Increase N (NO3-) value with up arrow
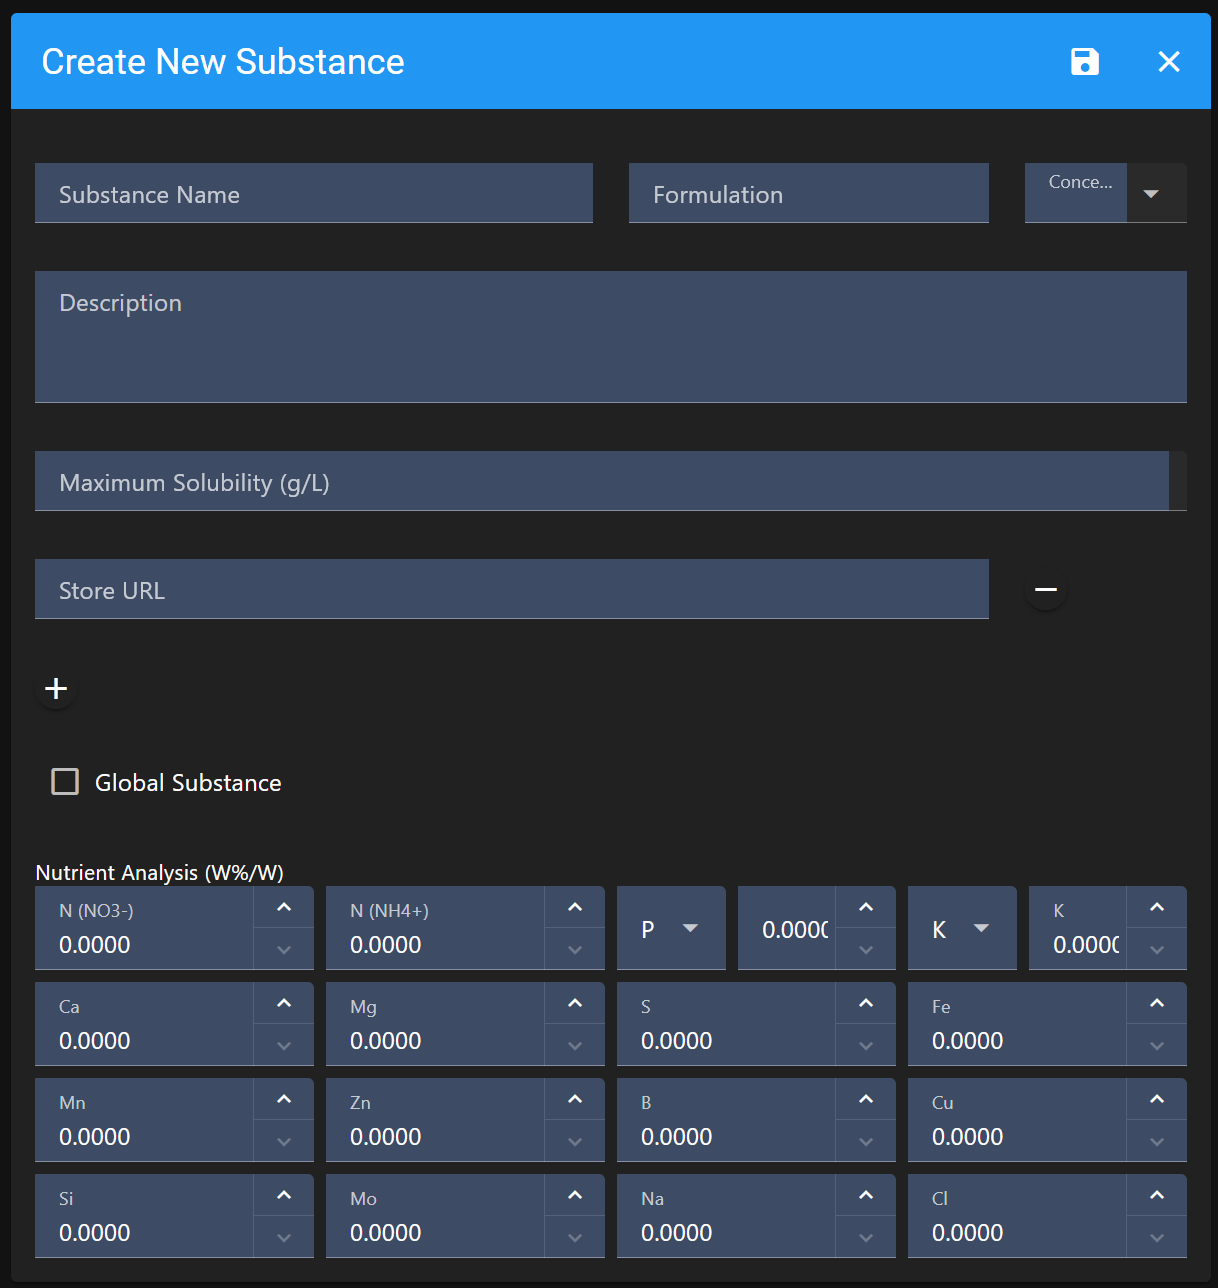 (284, 908)
